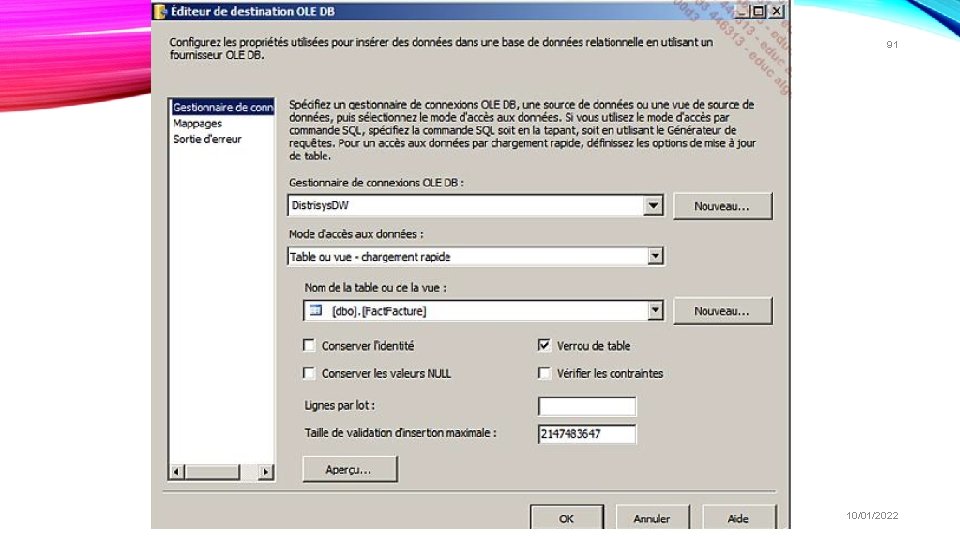960x540 pixels.
Task: Click the table icon beside [dbo].[FactFacture]
Action: (x=316, y=310)
